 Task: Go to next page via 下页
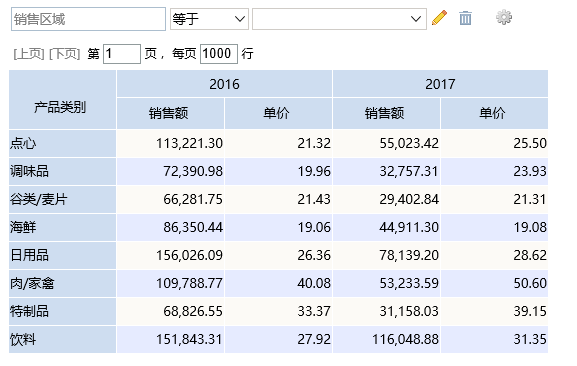pos(64,54)
